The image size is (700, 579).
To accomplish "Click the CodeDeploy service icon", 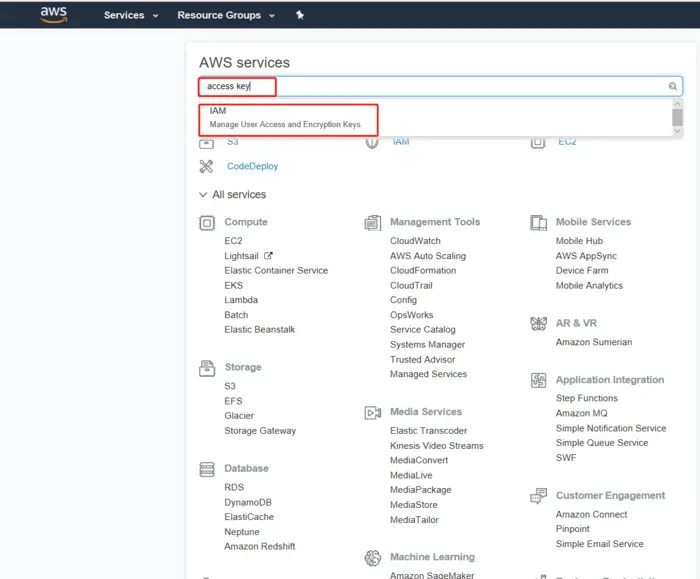I will coord(207,166).
